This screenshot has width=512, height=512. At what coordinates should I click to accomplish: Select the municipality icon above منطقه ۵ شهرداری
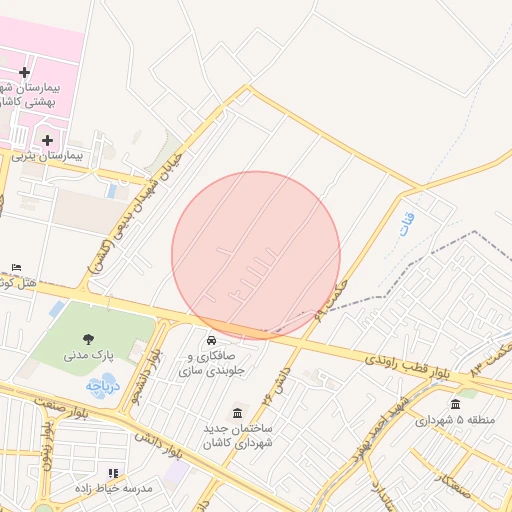point(455,404)
